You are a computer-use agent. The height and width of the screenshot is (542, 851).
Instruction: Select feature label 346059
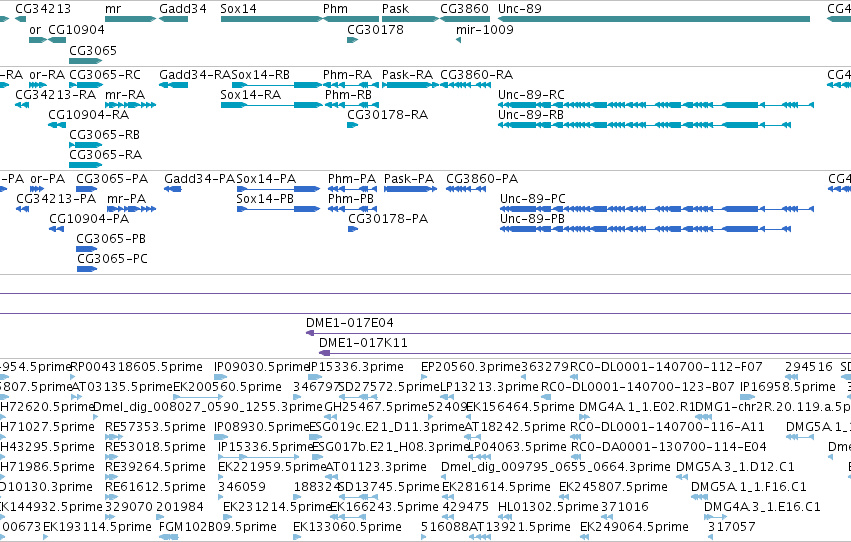point(242,487)
